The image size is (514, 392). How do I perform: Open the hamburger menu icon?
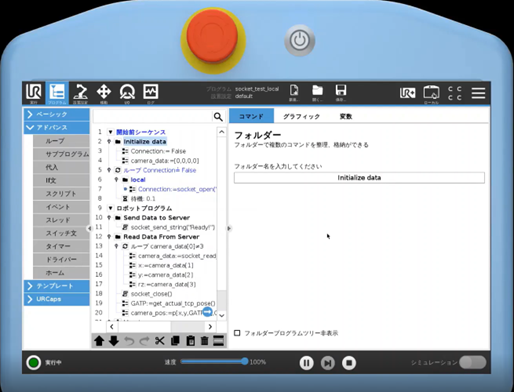[478, 93]
